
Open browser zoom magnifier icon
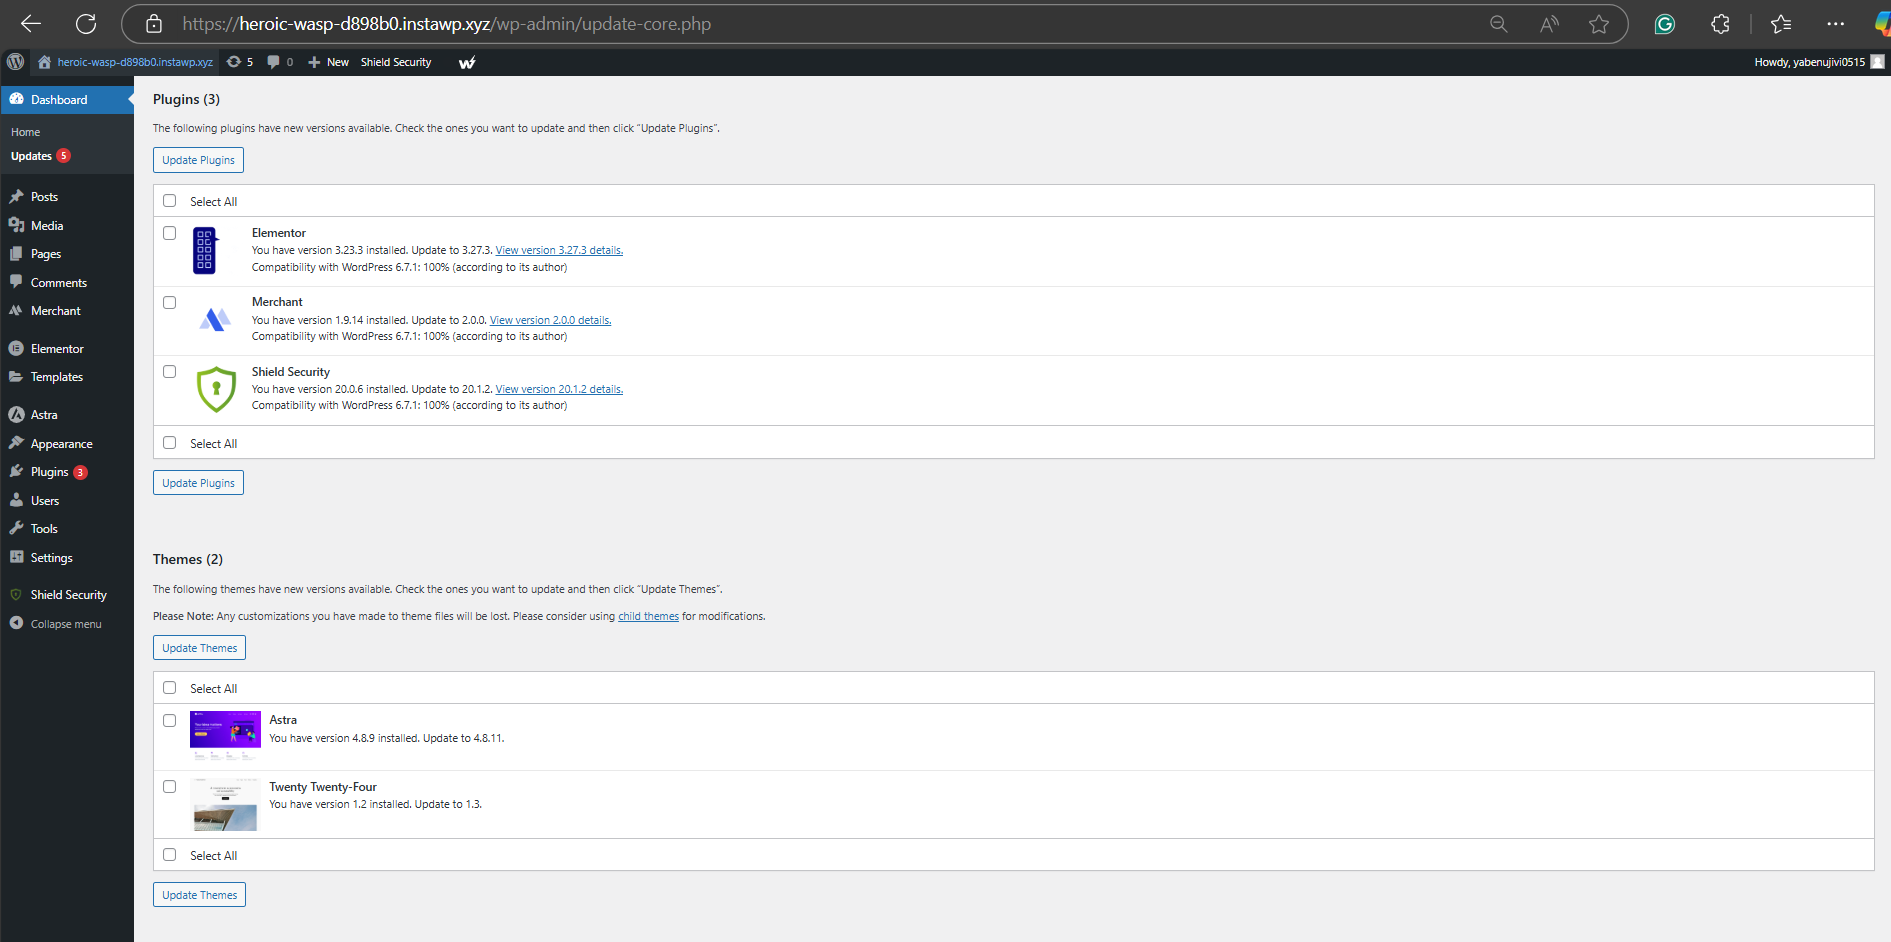pos(1498,24)
